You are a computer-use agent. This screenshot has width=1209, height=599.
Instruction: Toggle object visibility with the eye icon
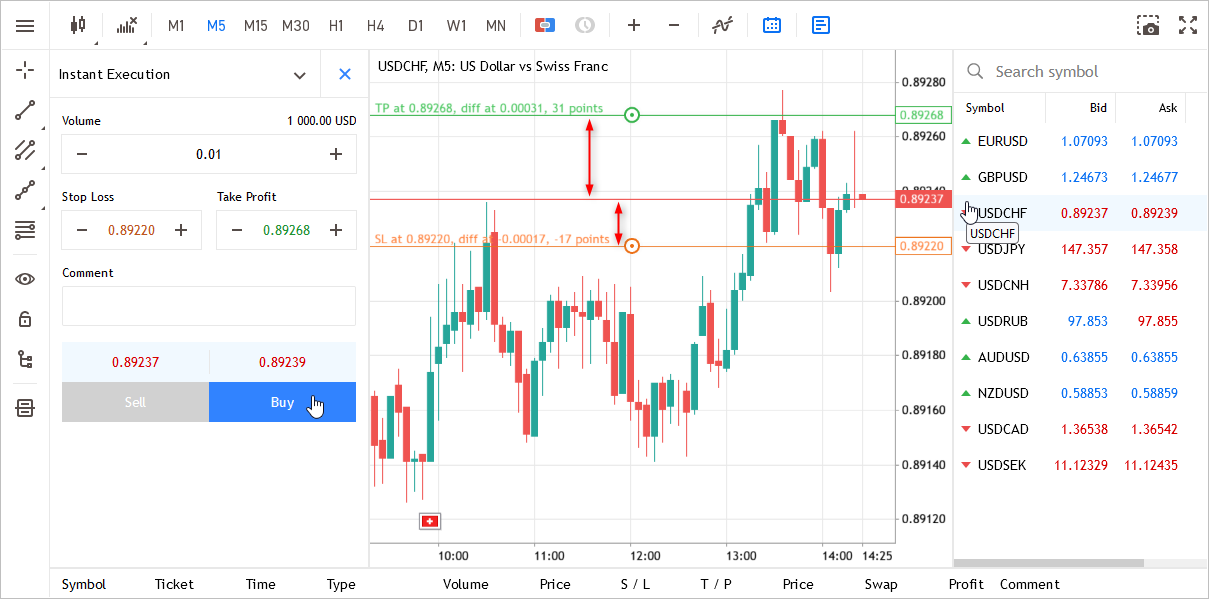click(x=25, y=279)
